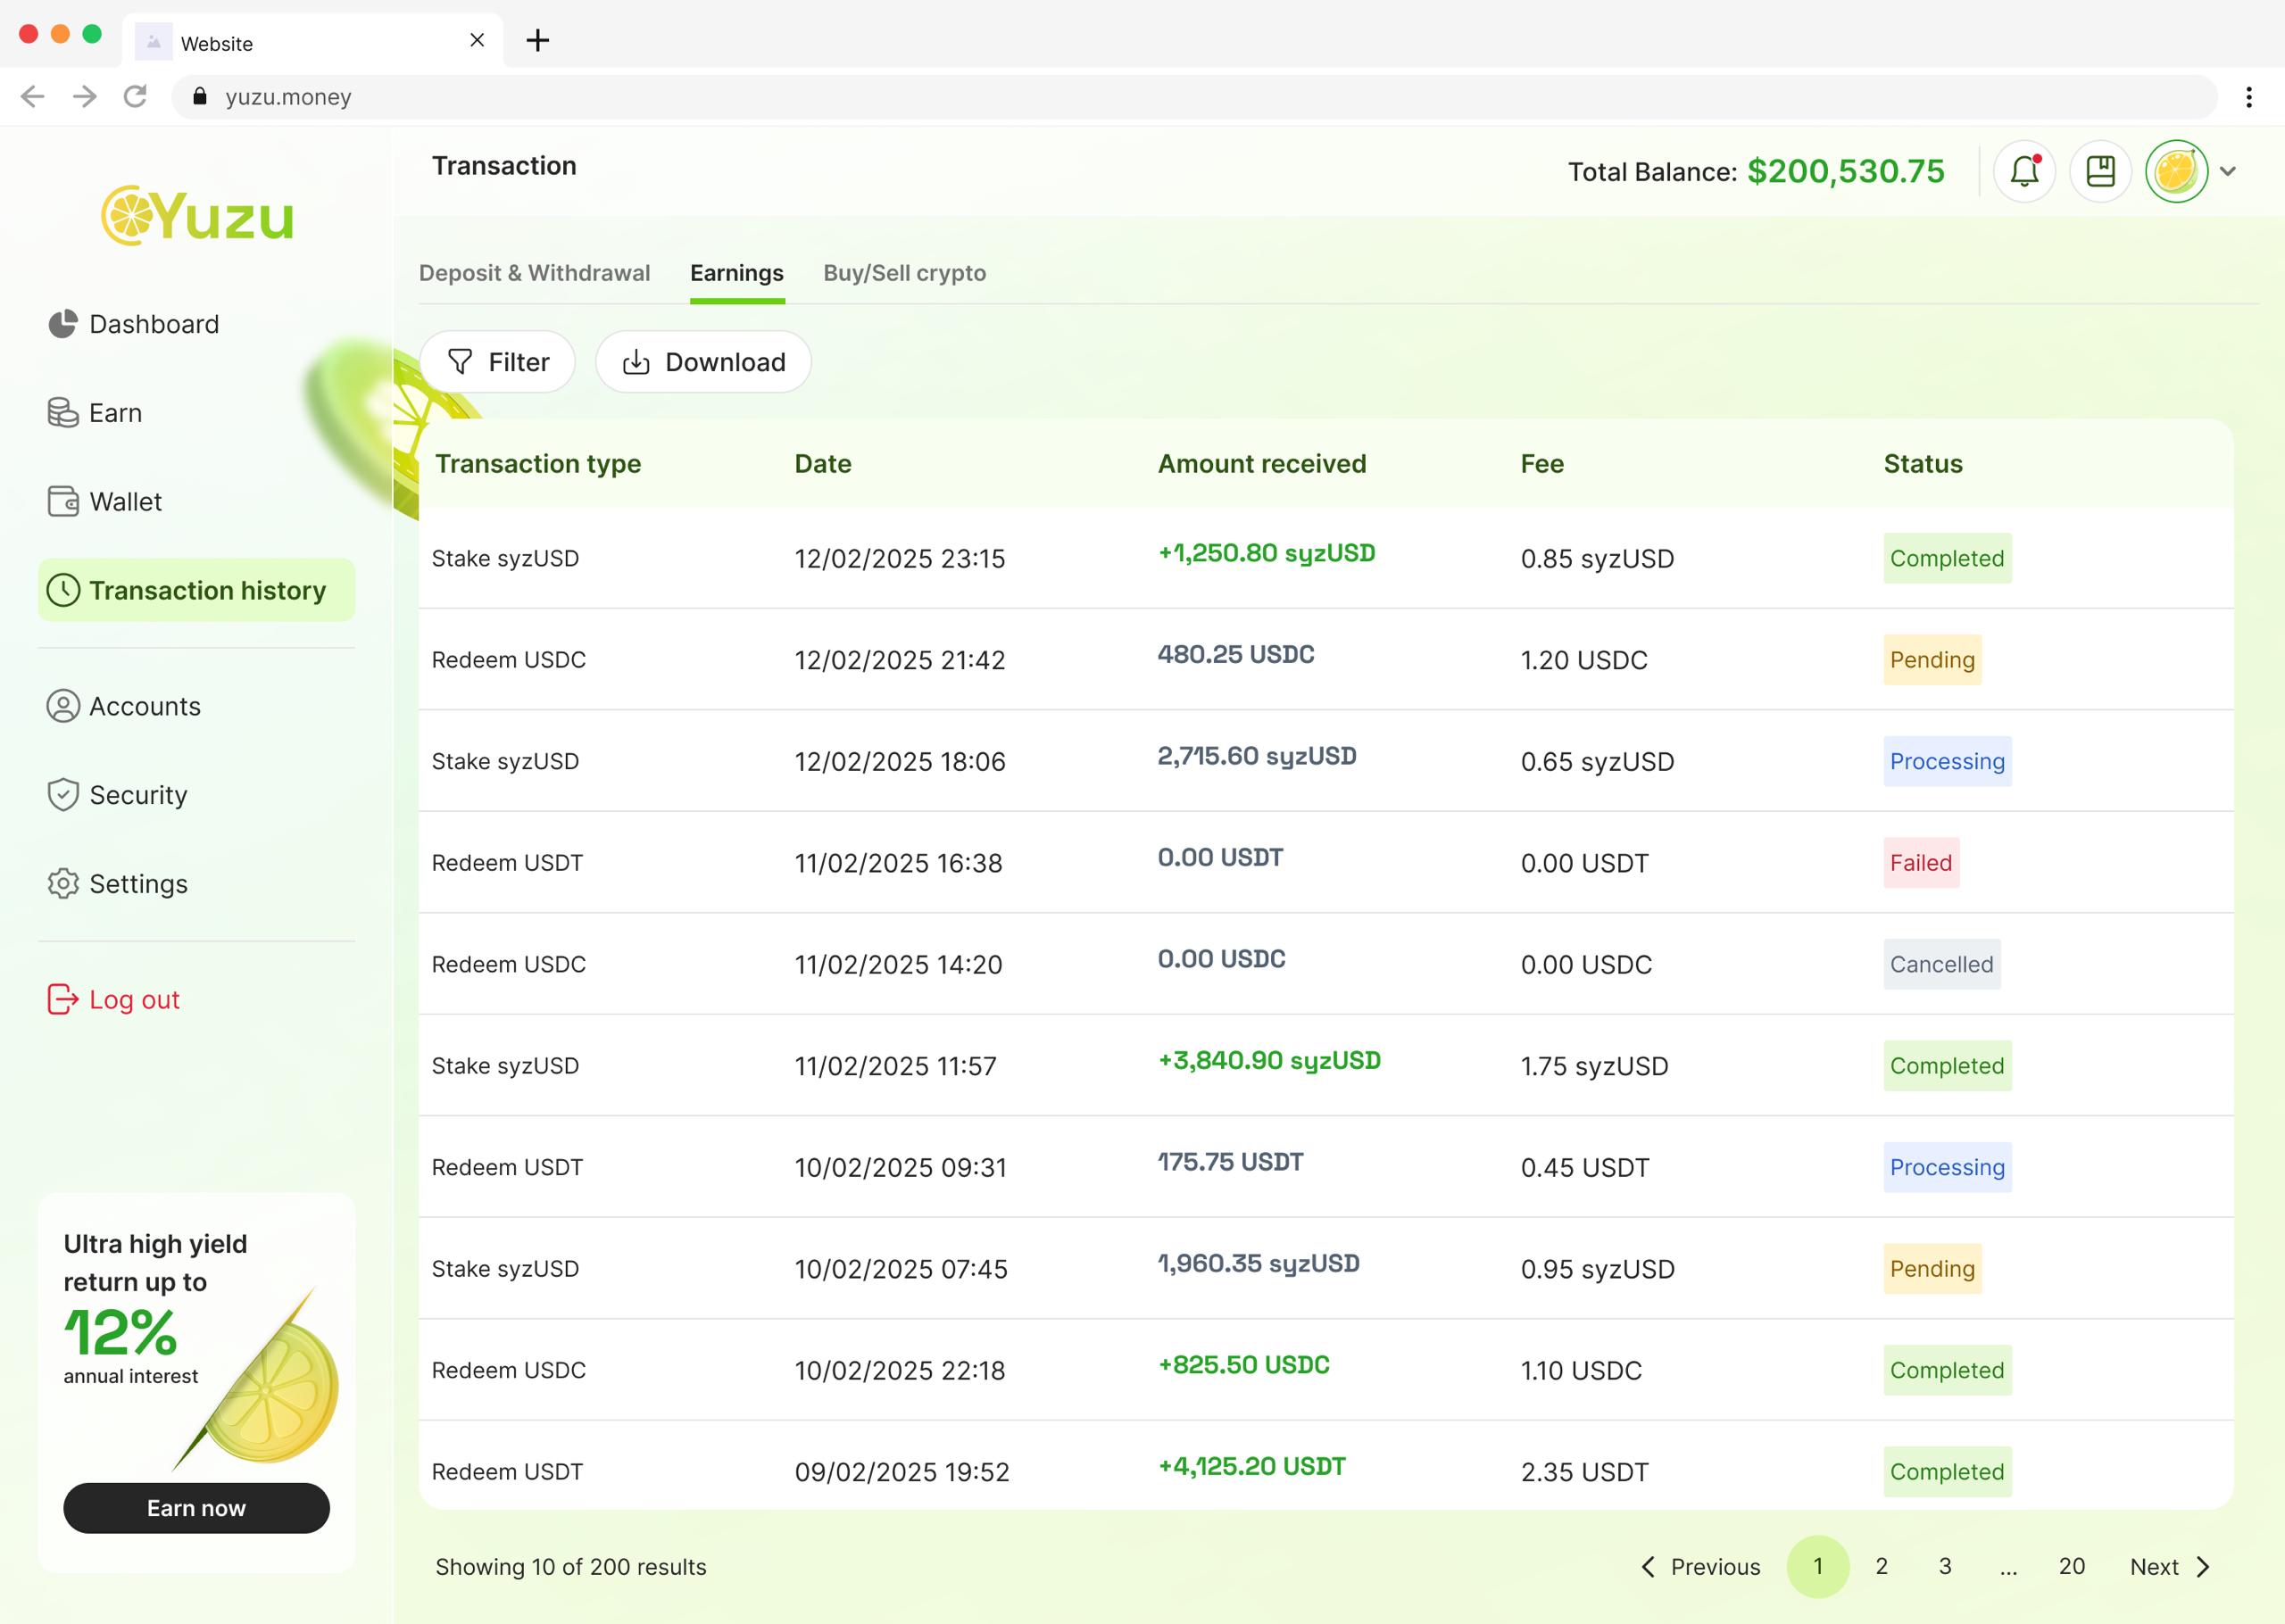The width and height of the screenshot is (2285, 1624).
Task: Jump to page 3 in pagination
Action: 1945,1567
